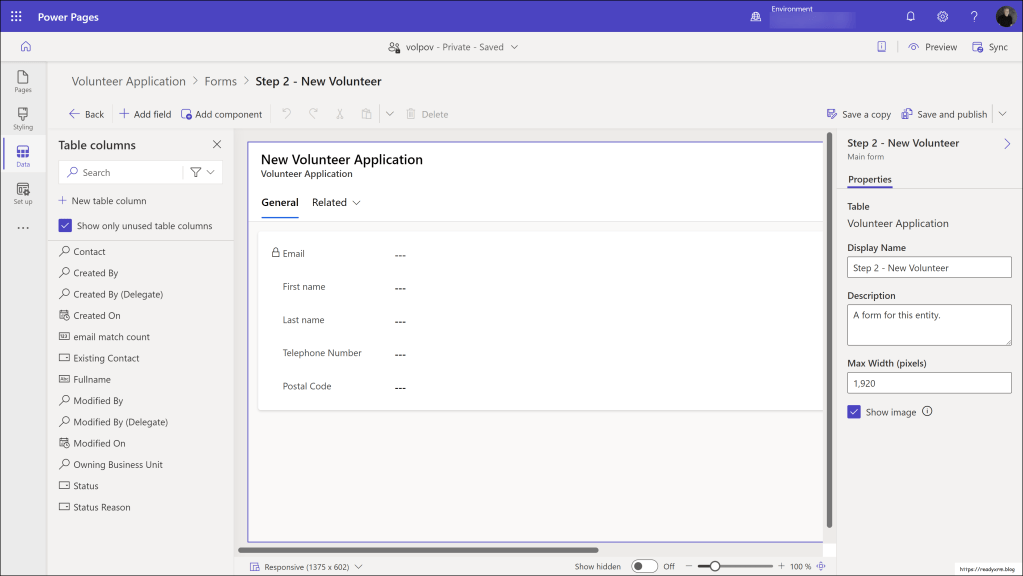Switch to the General tab
This screenshot has width=1023, height=576.
point(280,203)
